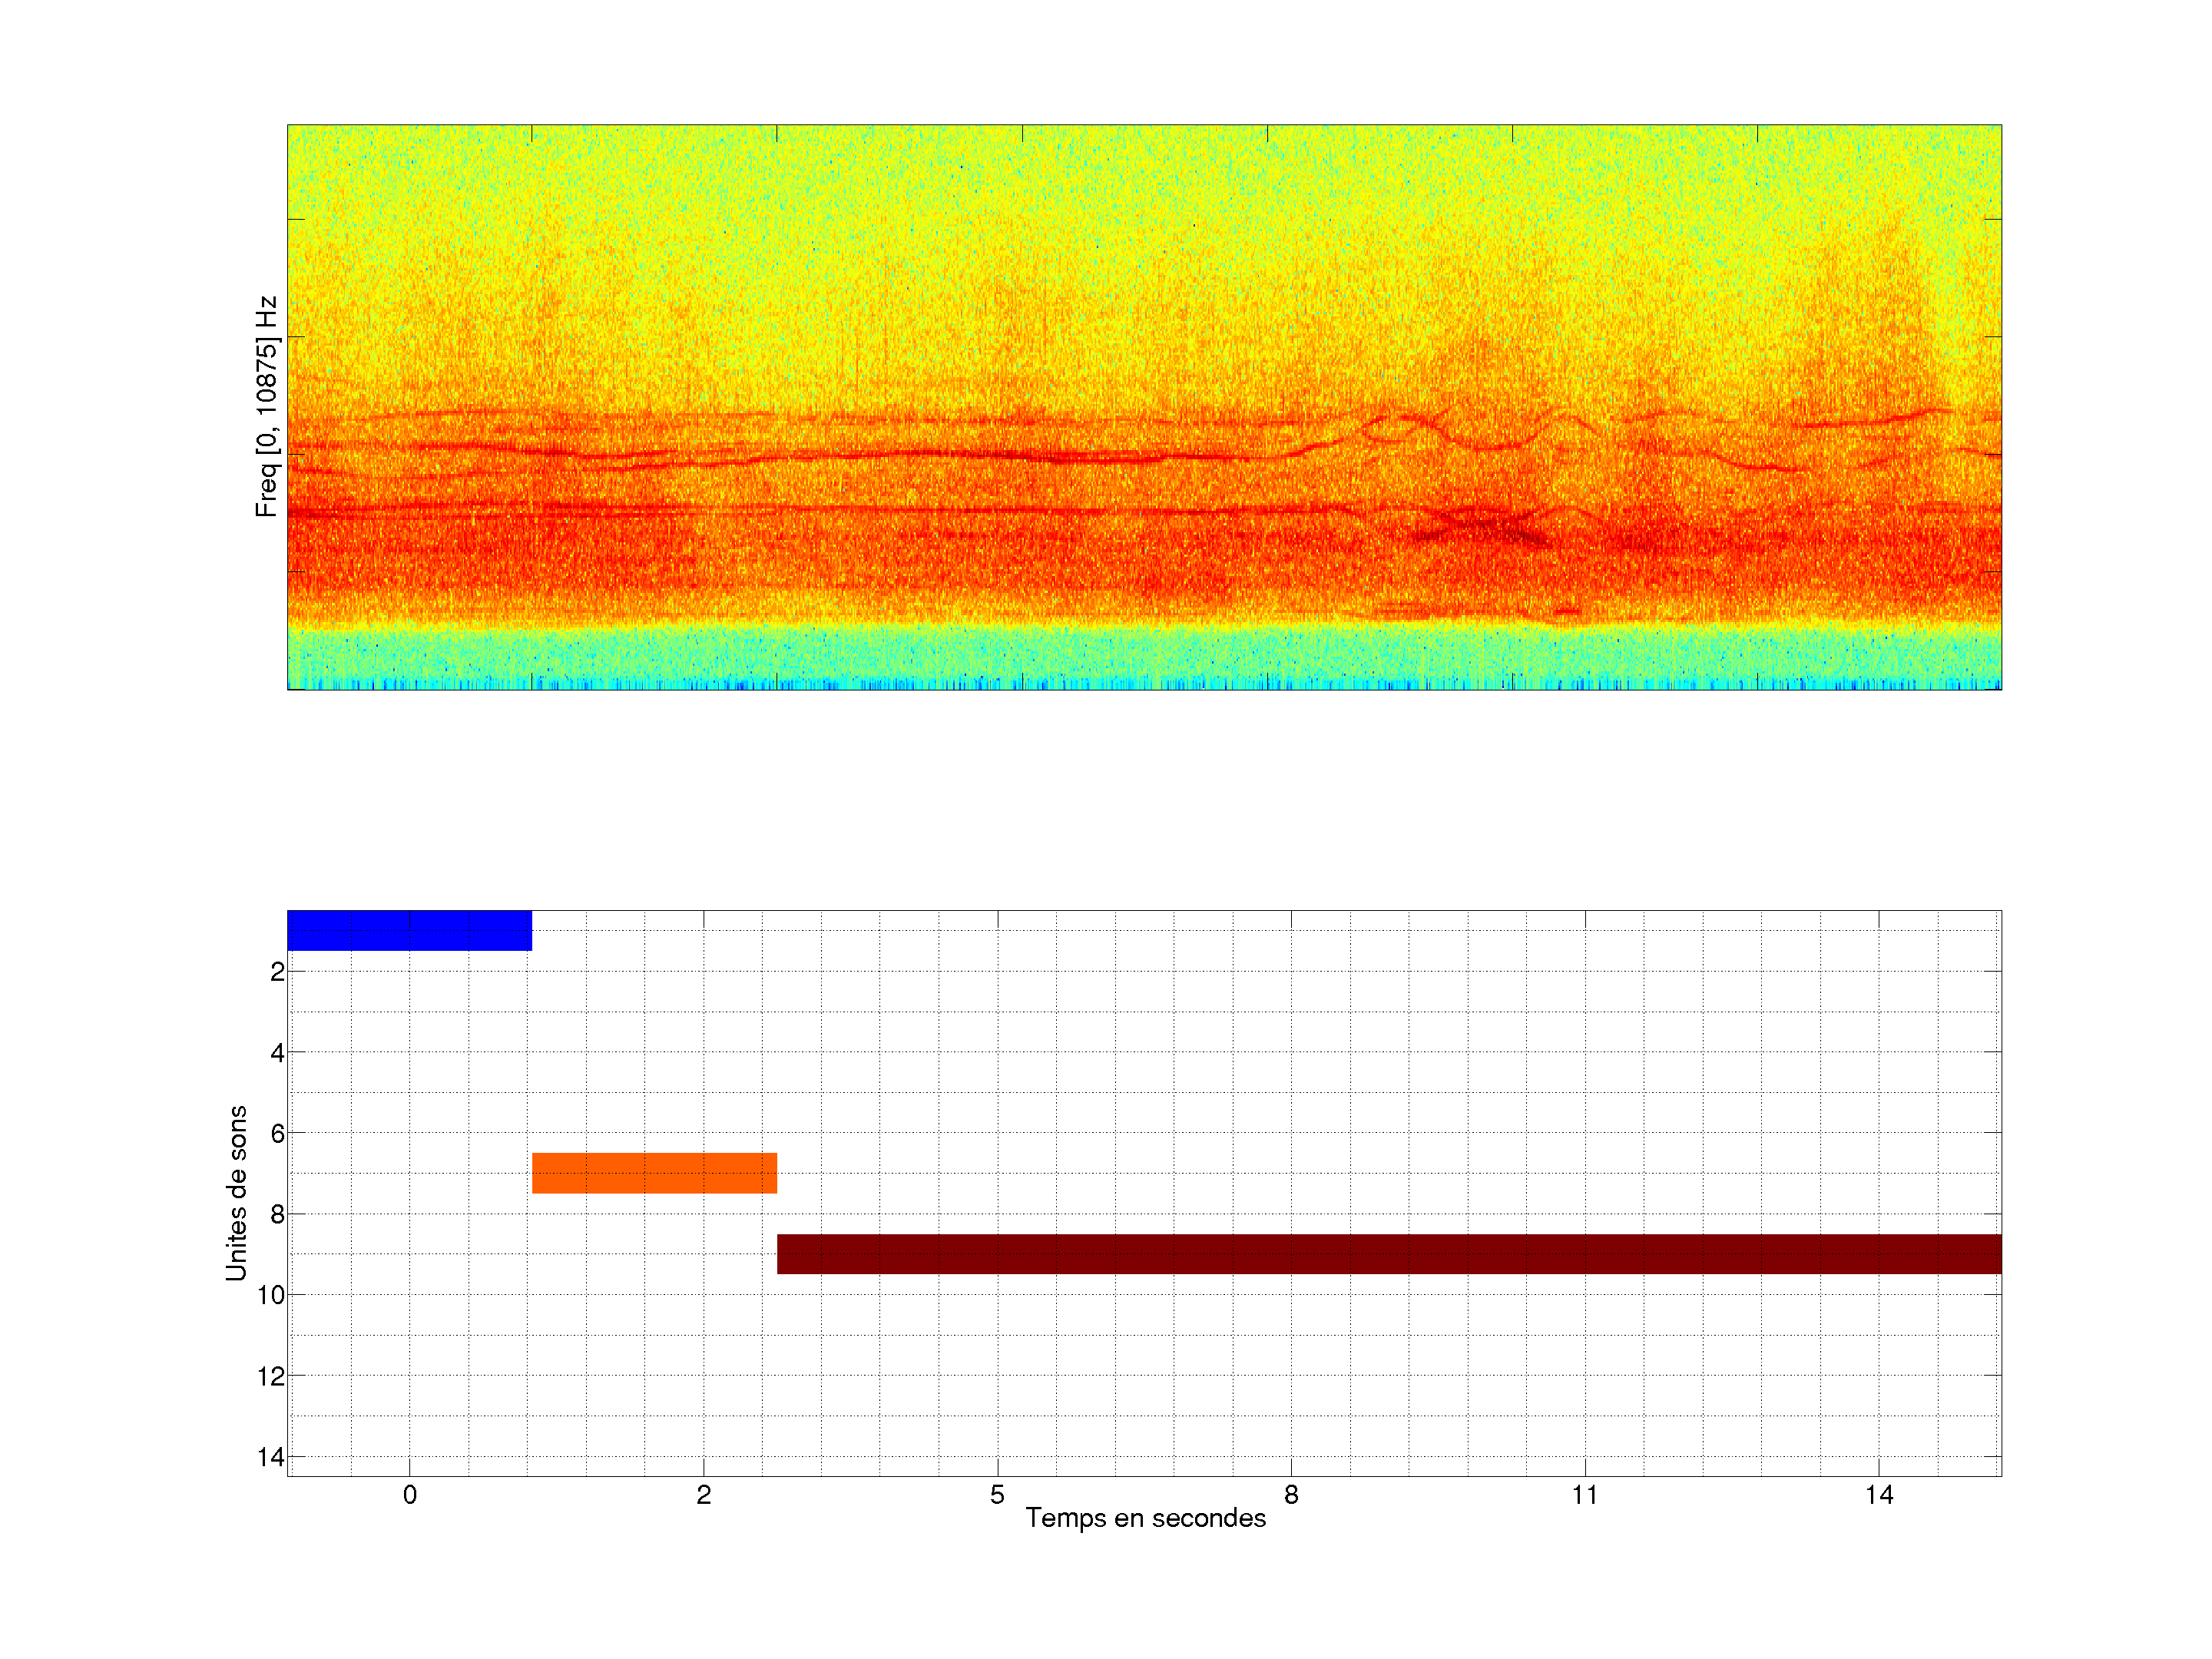Select the 'Unites de sons' axis label
Viewport: 2212px width, 1659px height.
coord(237,1193)
